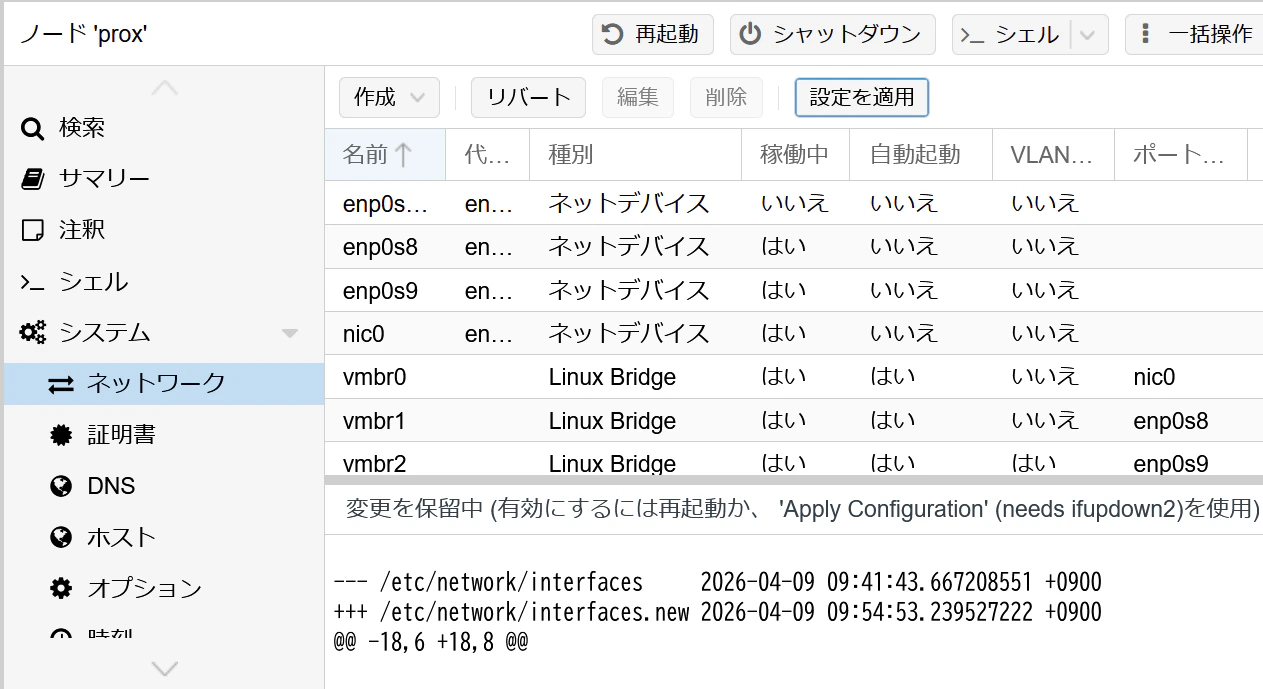
Task: Click the horizontal scrollbar below the table
Action: [x=794, y=479]
